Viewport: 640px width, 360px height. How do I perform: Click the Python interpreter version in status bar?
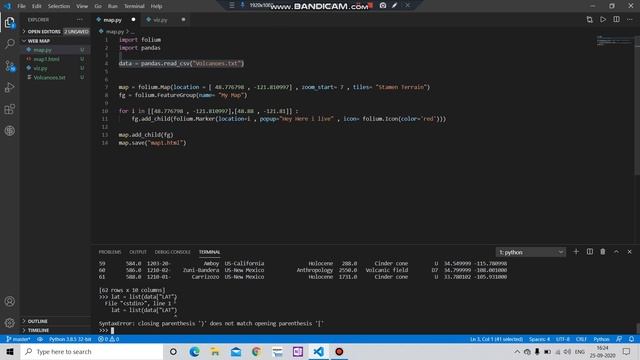point(70,339)
